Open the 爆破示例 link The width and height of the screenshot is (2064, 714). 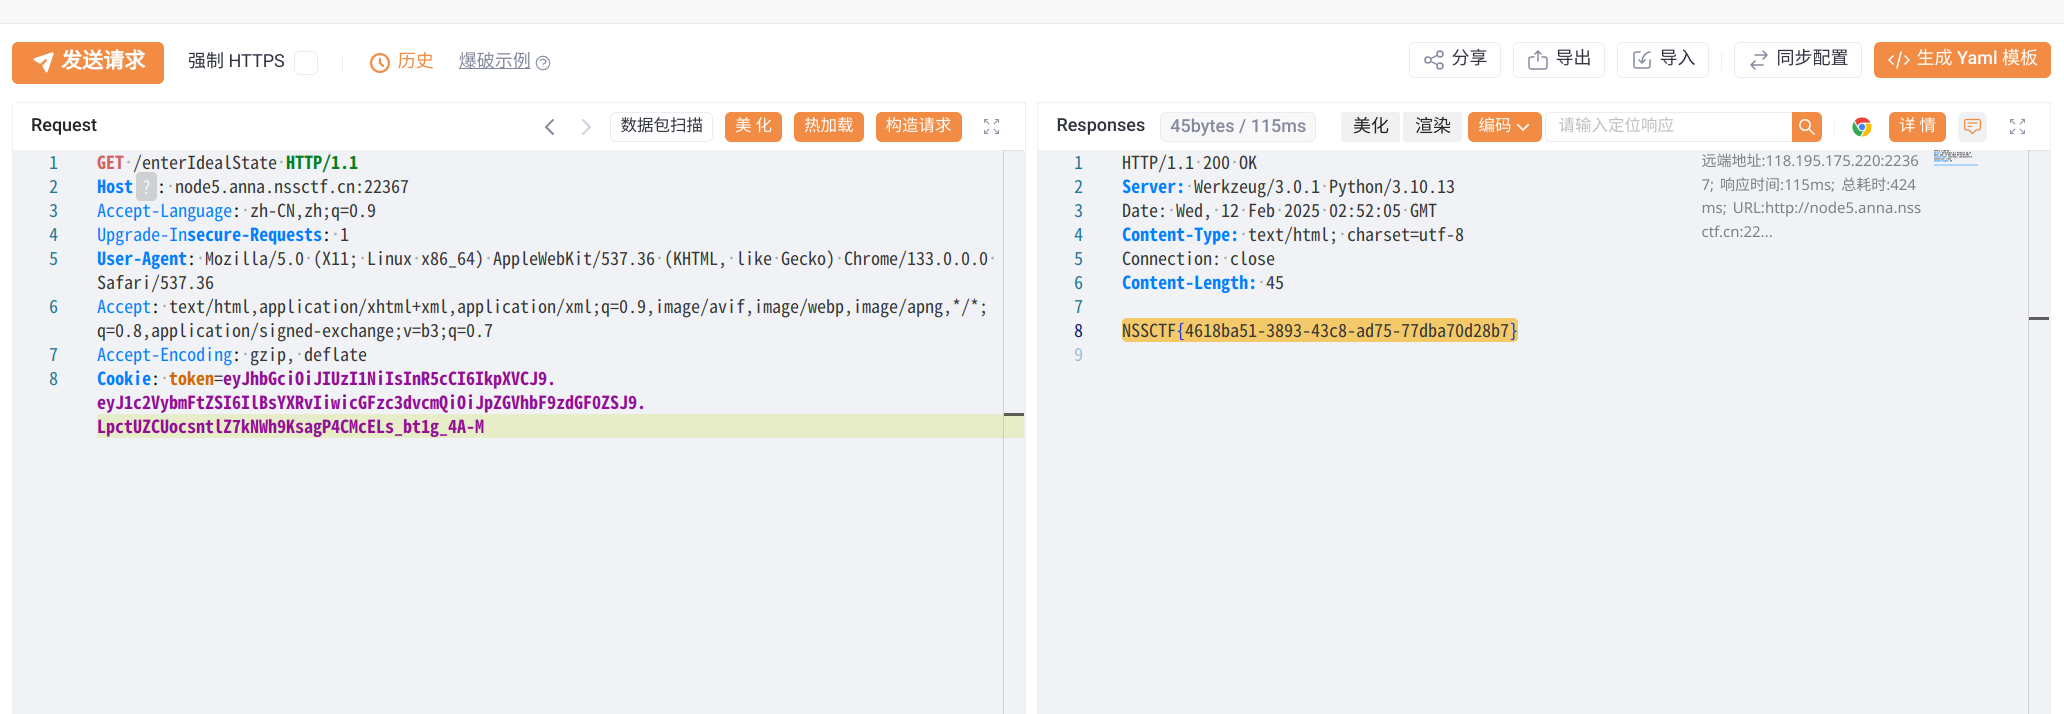[495, 62]
